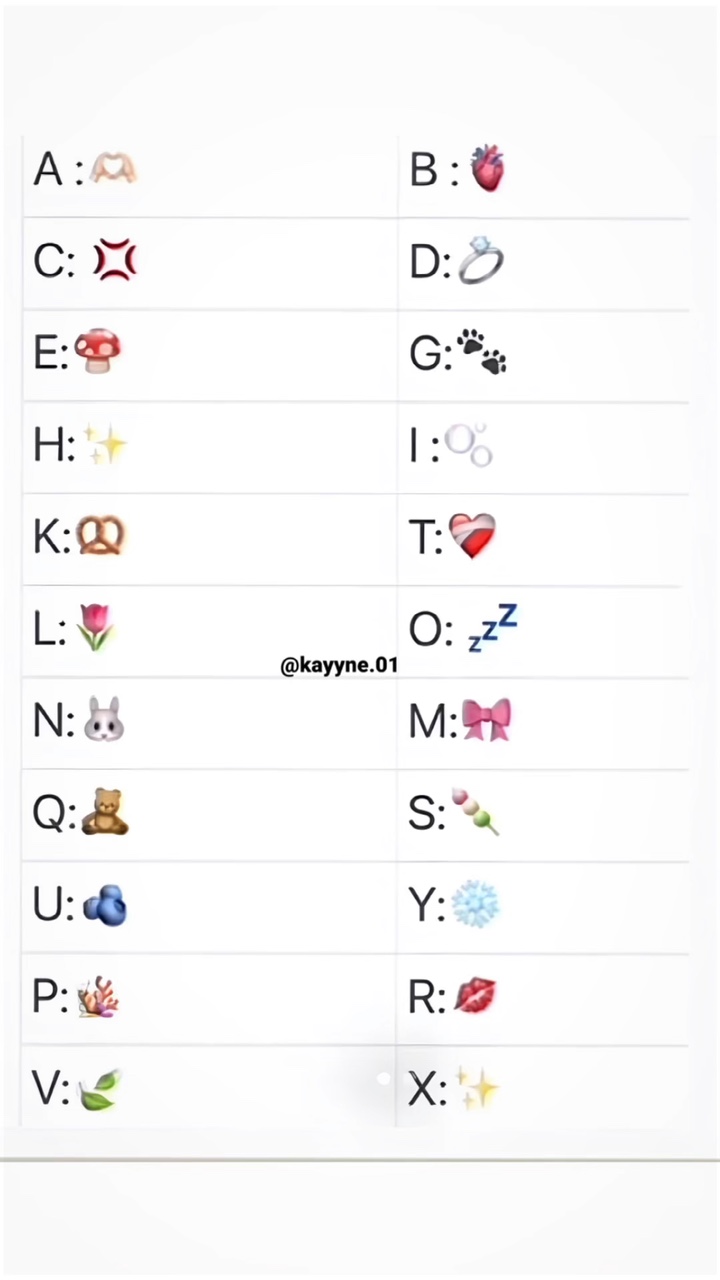The width and height of the screenshot is (720, 1280).
Task: Click the diamond ring emoji beside D
Action: click(x=480, y=261)
